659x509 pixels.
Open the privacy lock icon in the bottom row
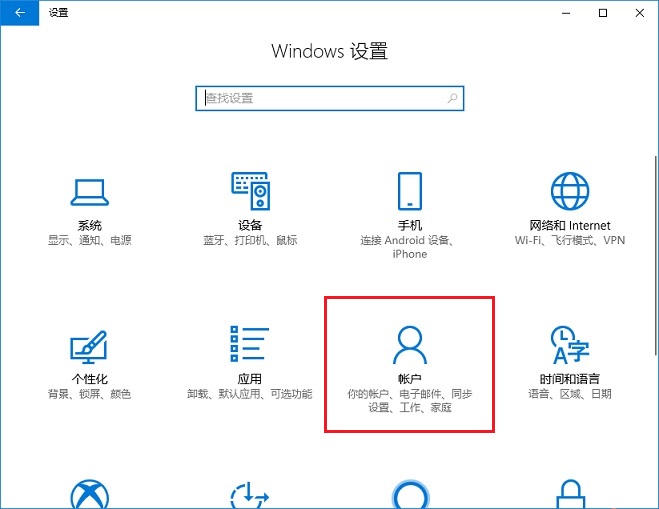[570, 496]
